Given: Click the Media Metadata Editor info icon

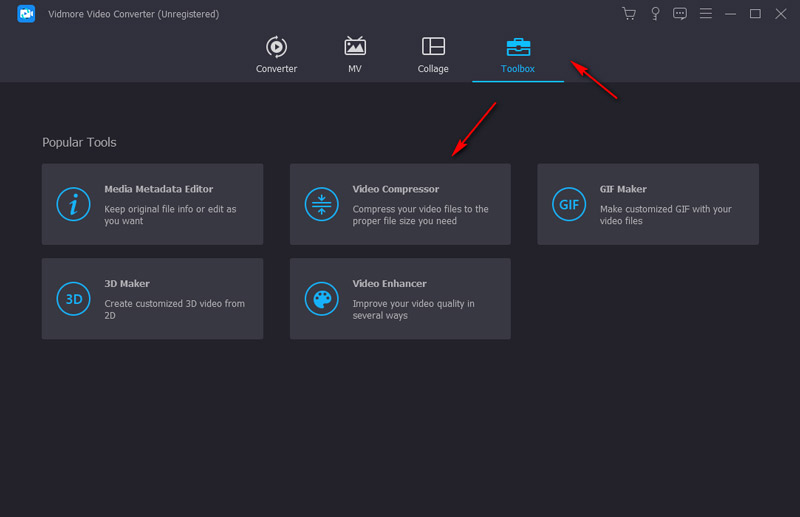Looking at the screenshot, I should [73, 204].
